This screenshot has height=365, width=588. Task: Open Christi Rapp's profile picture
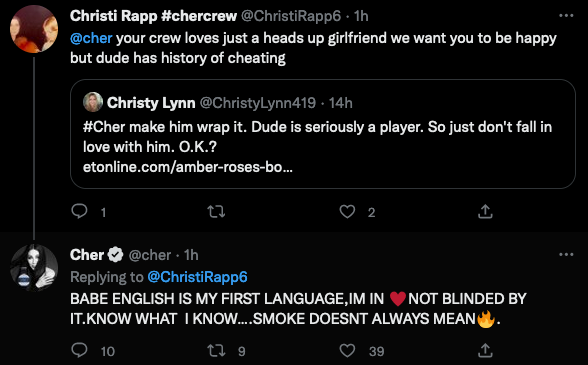[x=34, y=29]
